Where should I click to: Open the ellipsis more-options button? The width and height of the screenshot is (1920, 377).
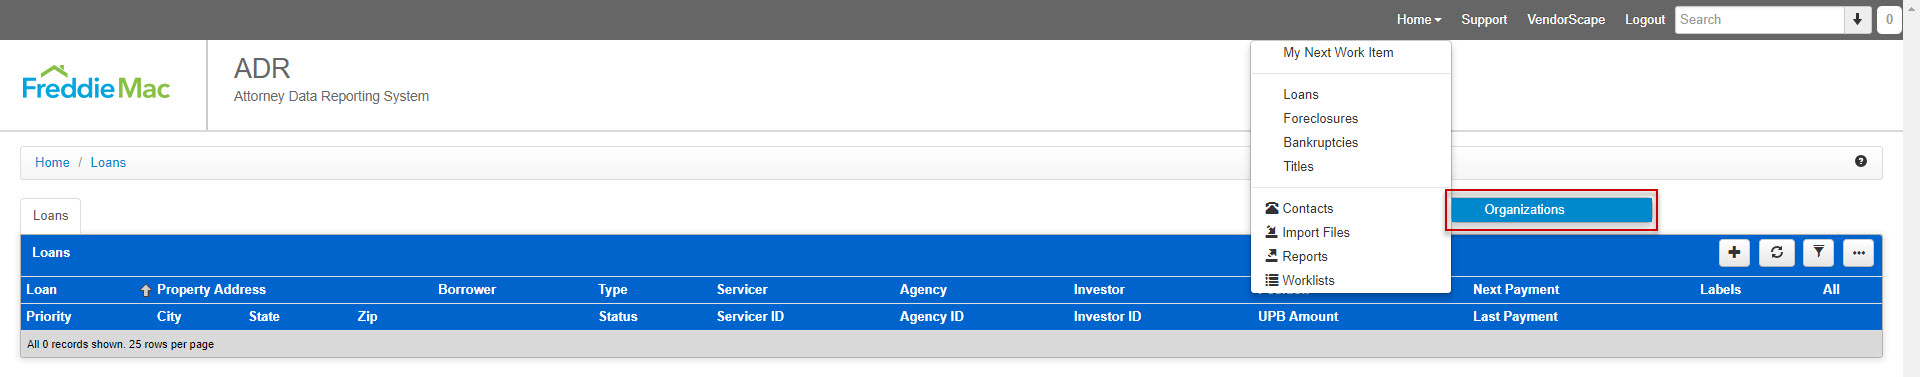(x=1858, y=253)
